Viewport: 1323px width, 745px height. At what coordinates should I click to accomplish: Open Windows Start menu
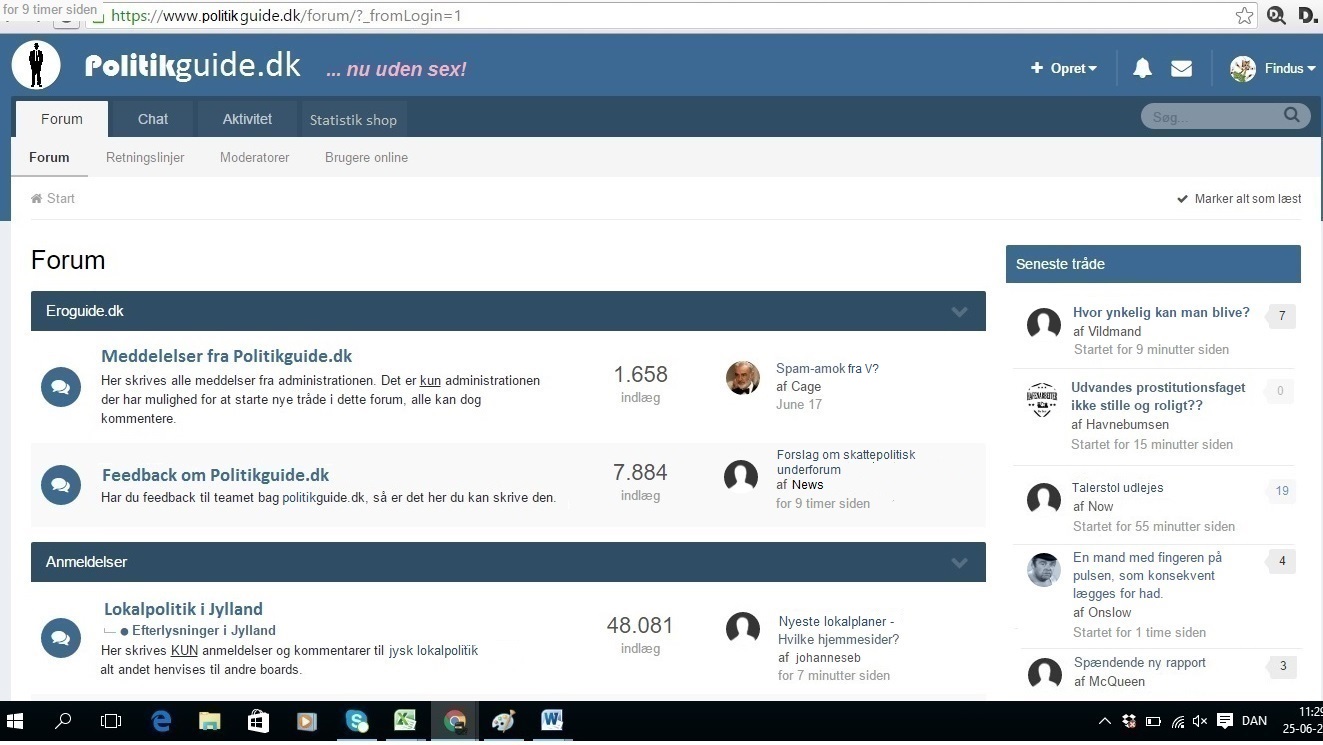point(16,720)
